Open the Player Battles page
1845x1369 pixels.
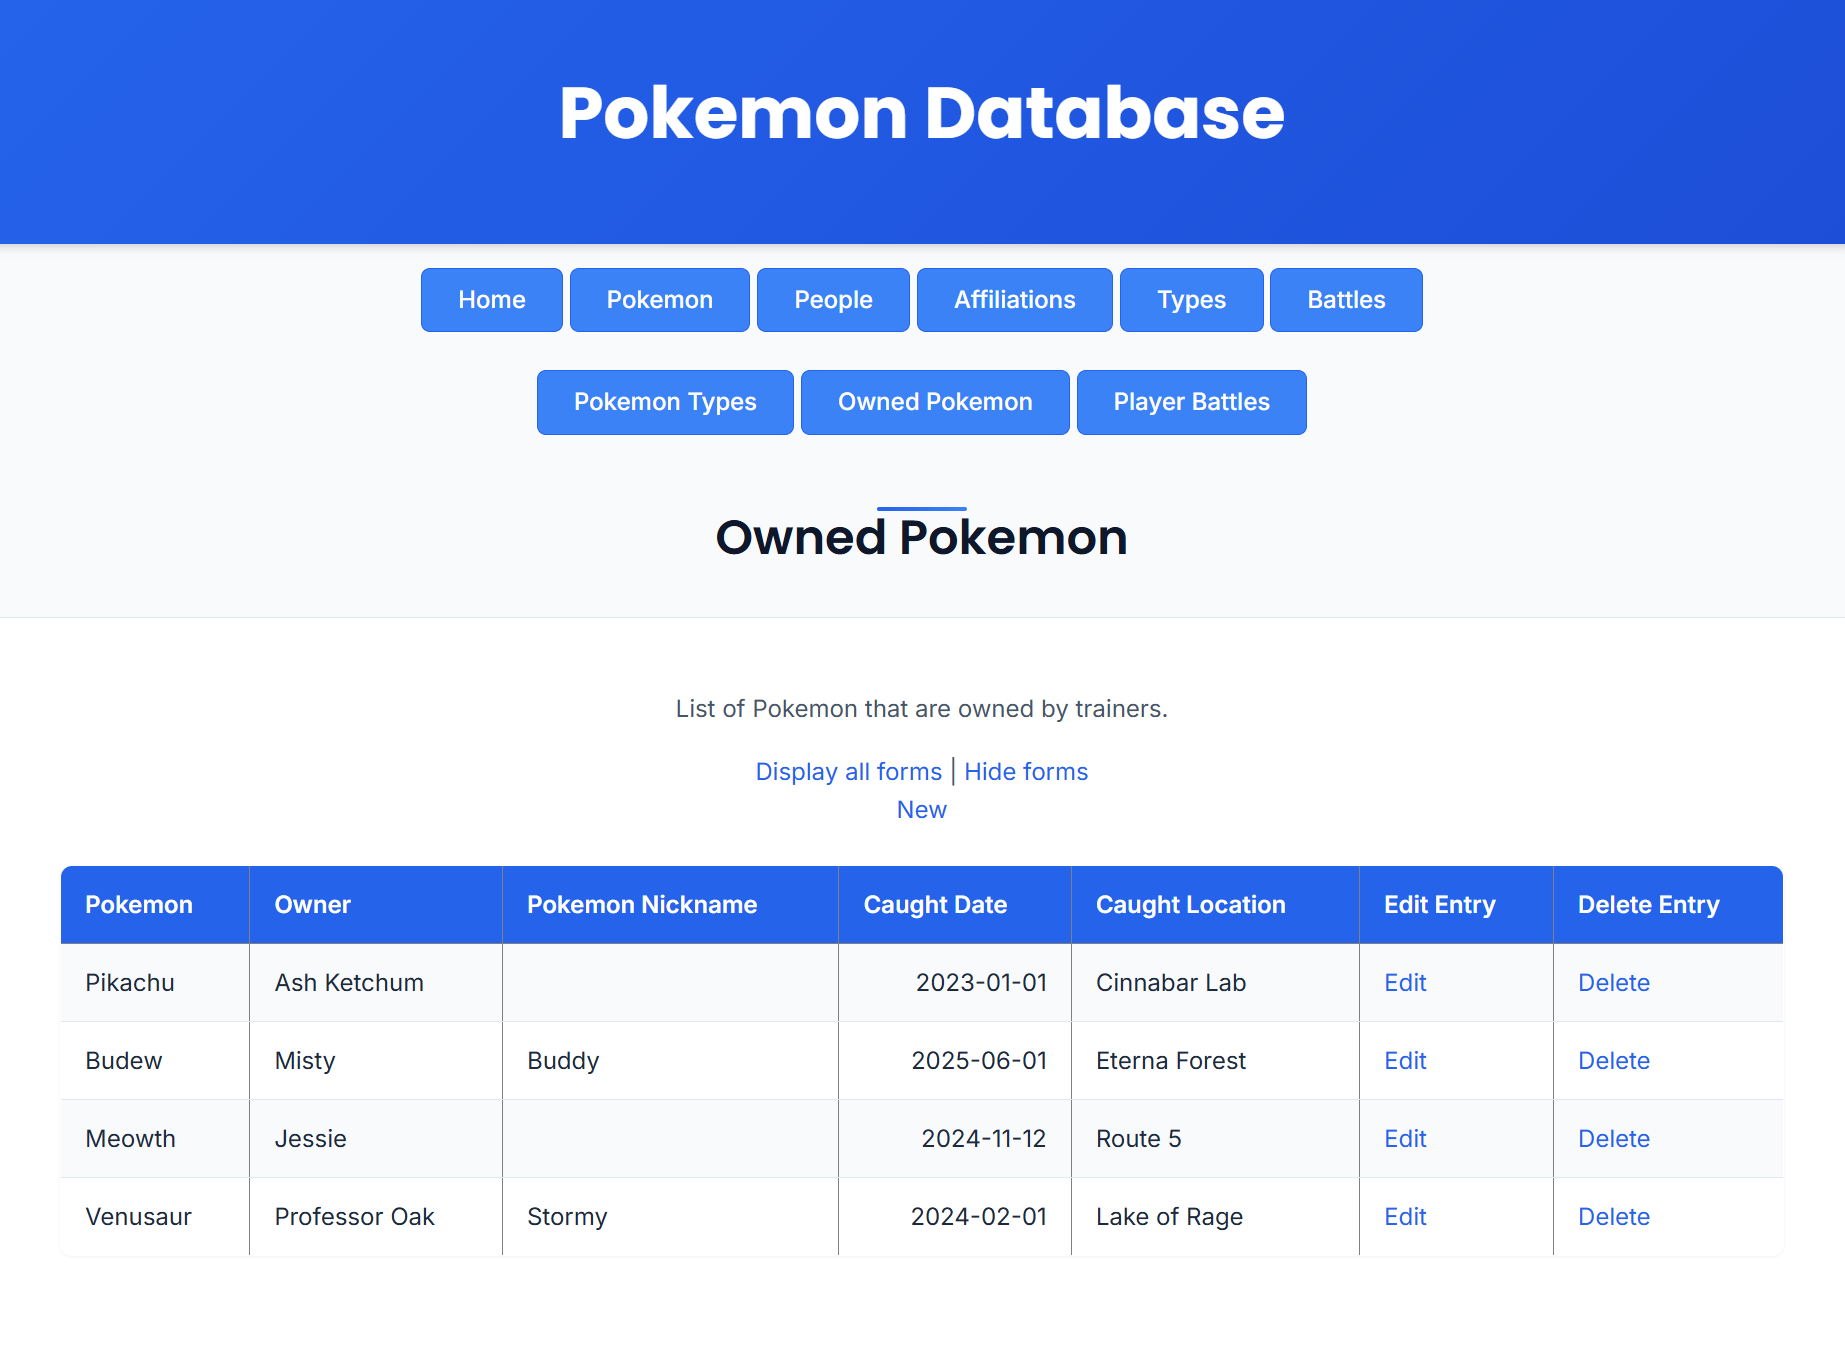click(x=1191, y=402)
